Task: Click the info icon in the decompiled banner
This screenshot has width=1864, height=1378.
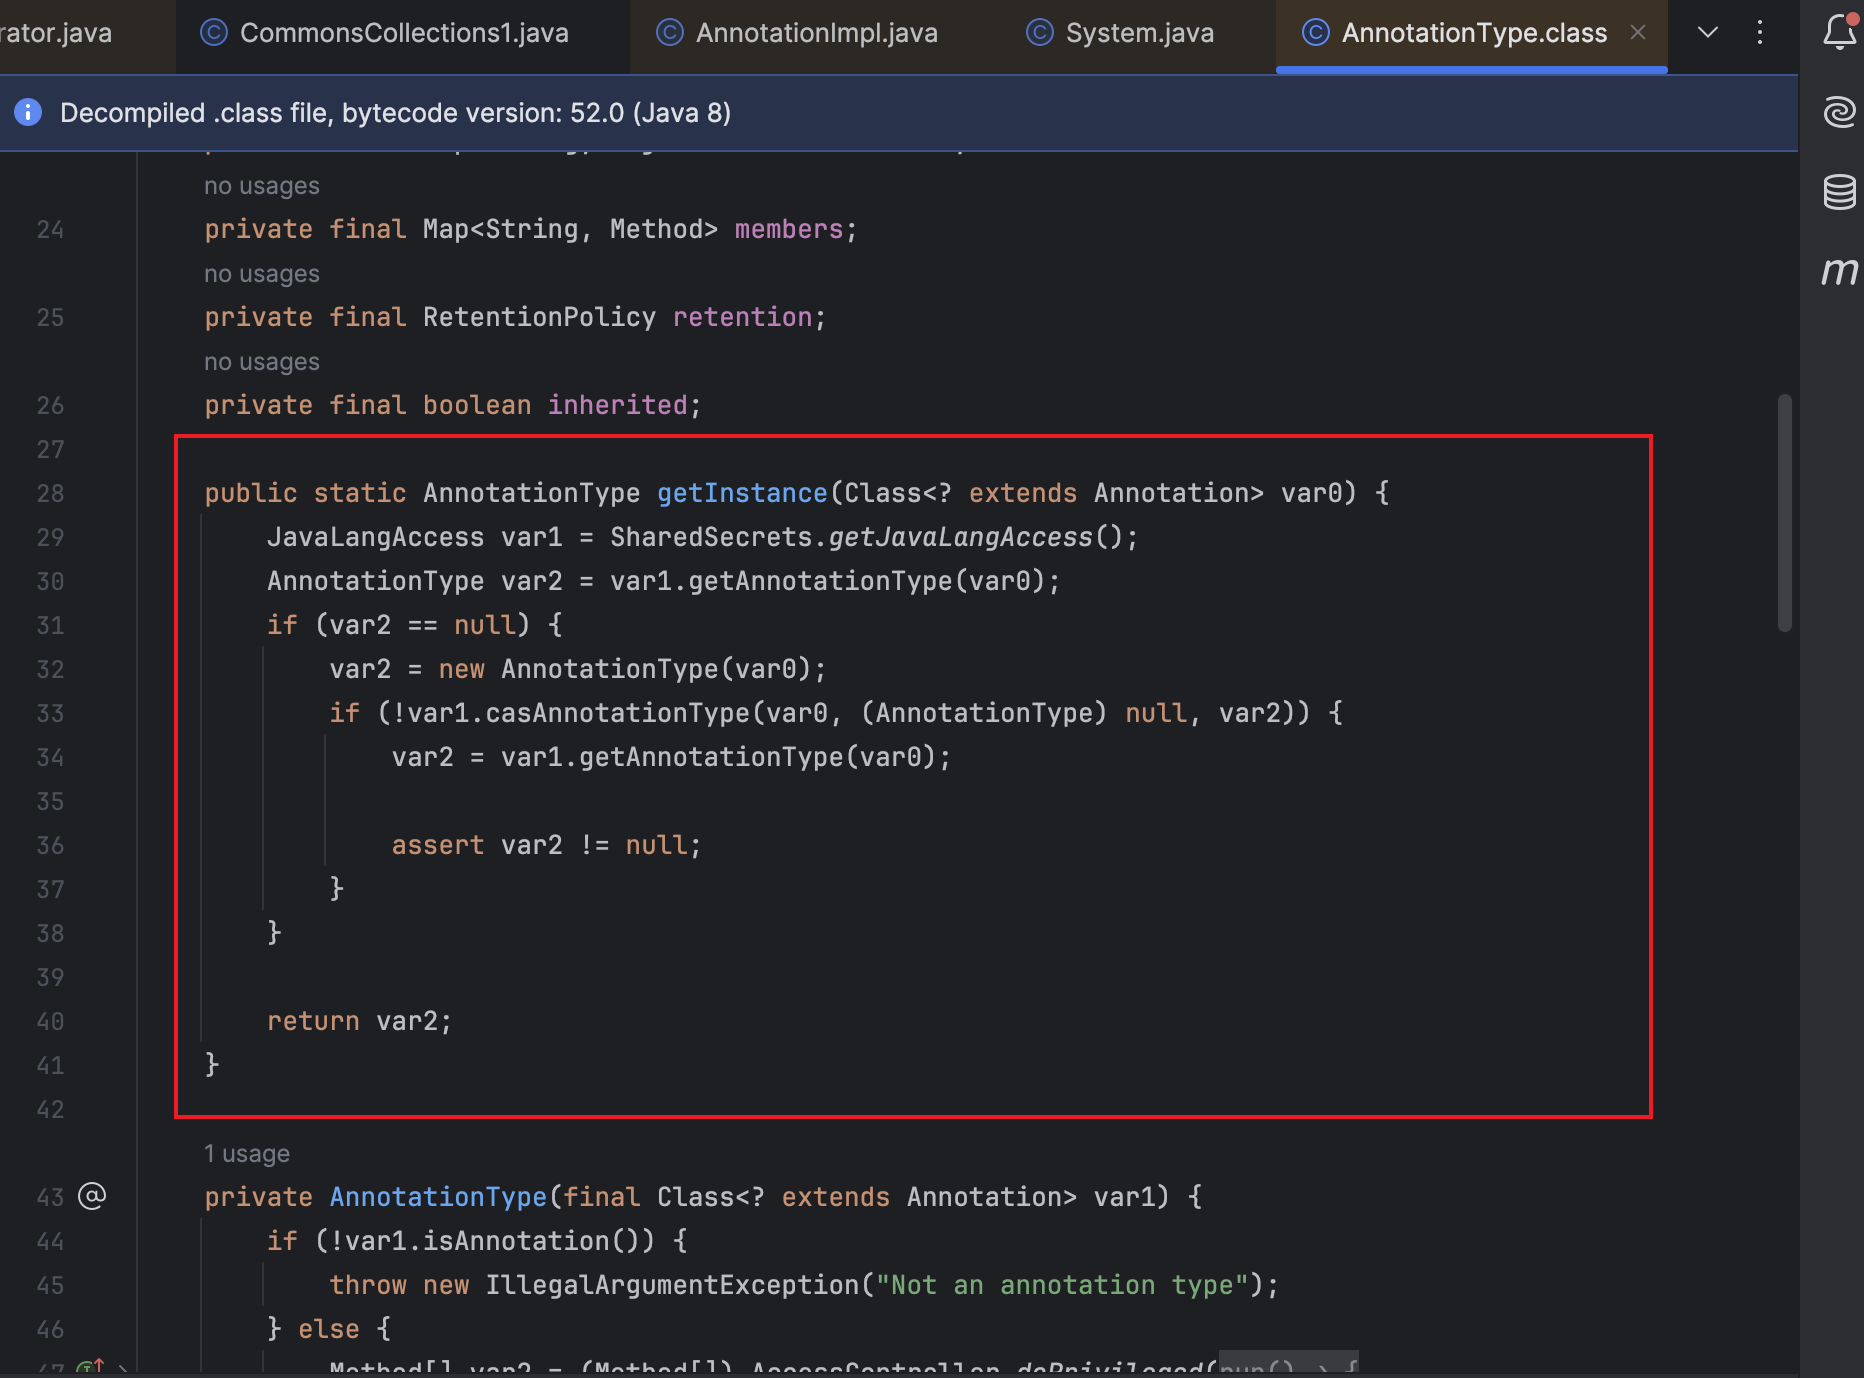Action: [x=28, y=112]
